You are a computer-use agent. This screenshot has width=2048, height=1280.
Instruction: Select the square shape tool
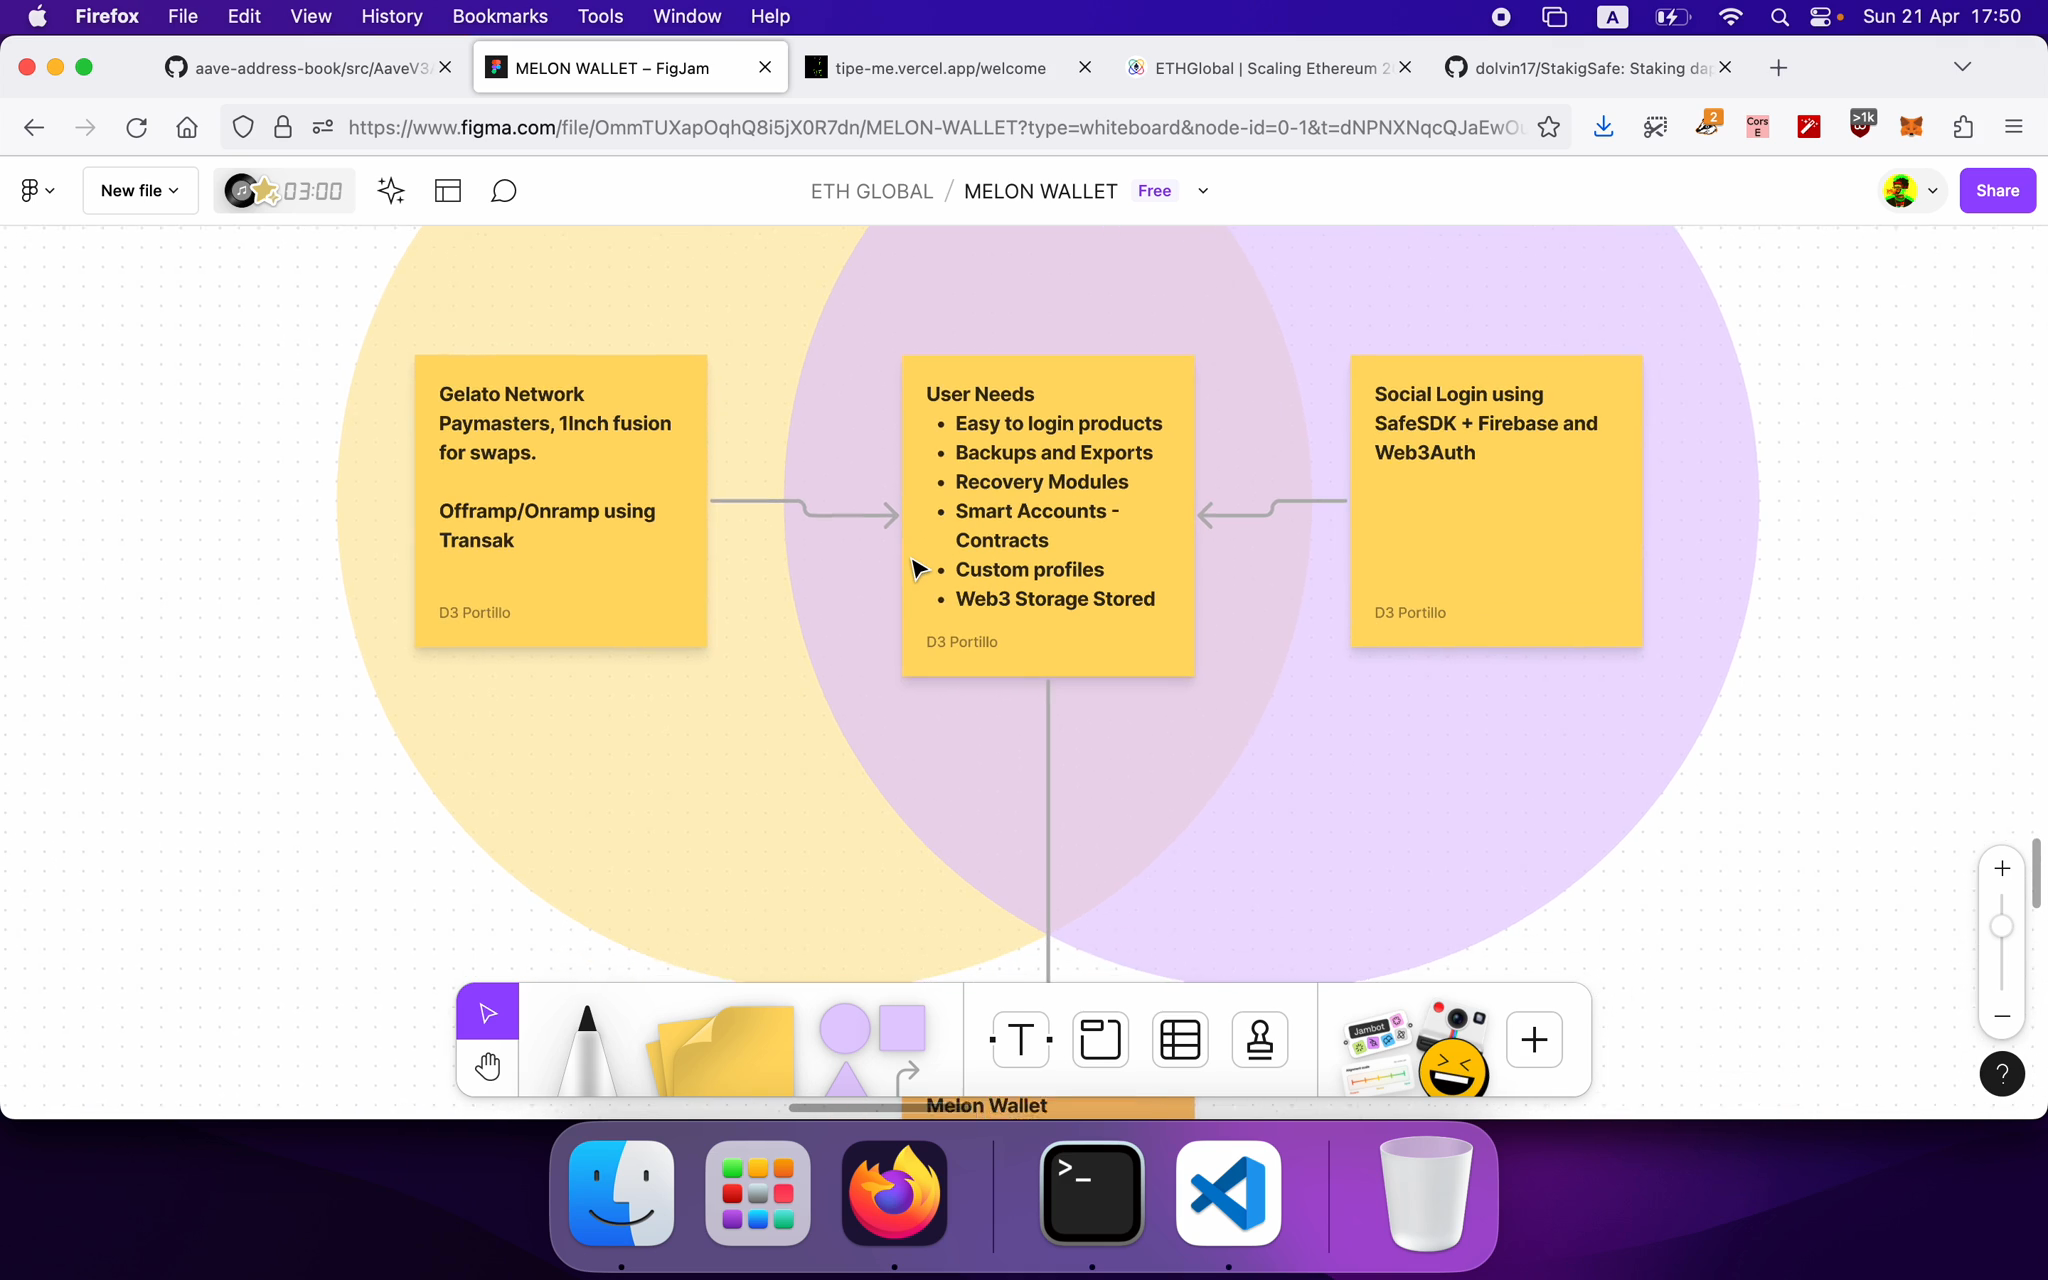(902, 1028)
